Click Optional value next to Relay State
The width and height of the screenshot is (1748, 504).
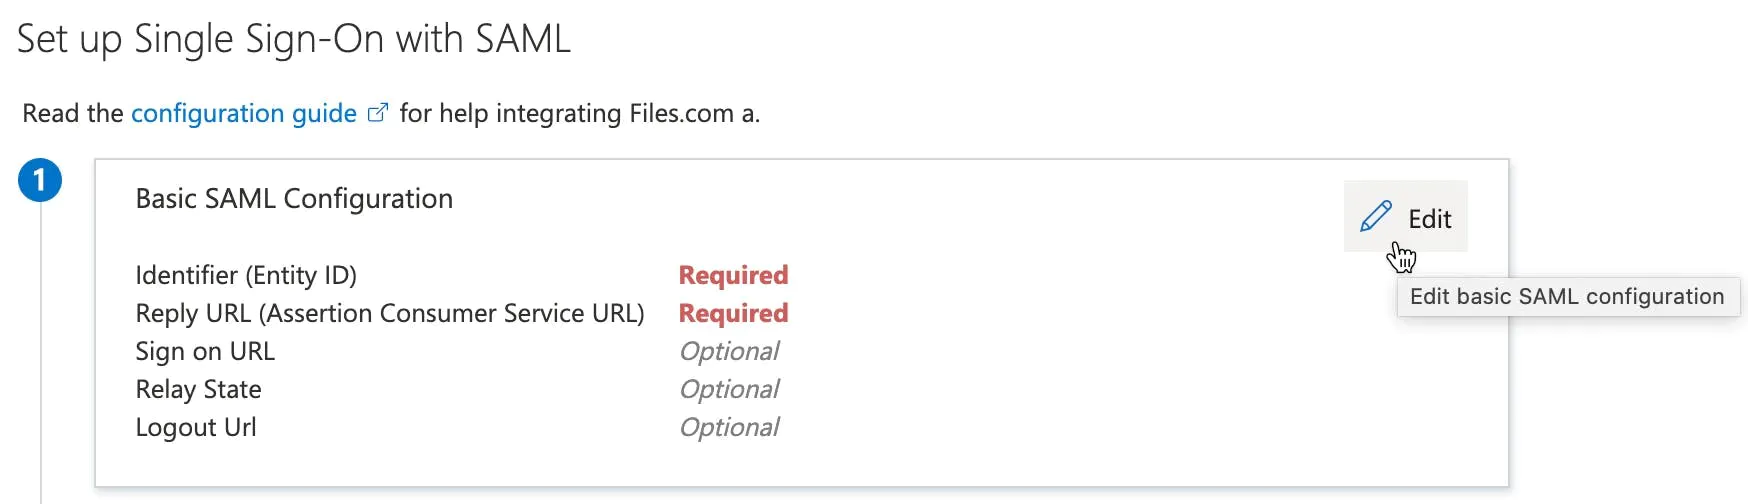729,389
